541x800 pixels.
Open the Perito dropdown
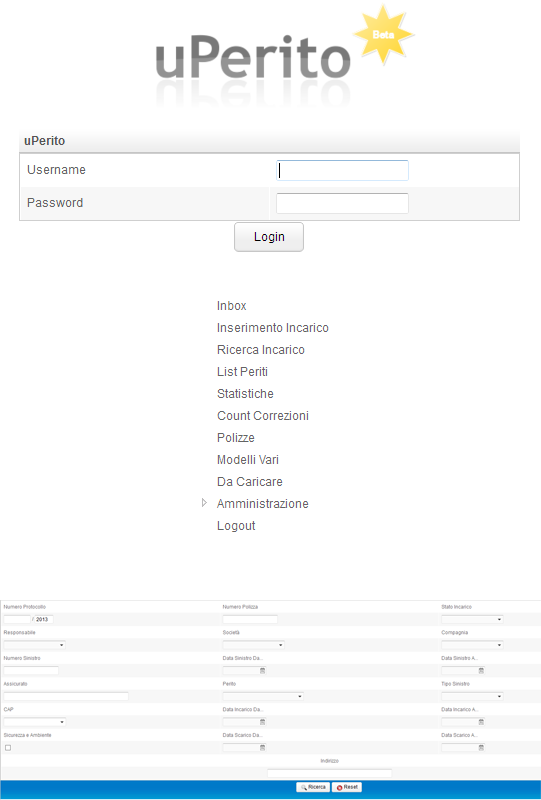(263, 696)
